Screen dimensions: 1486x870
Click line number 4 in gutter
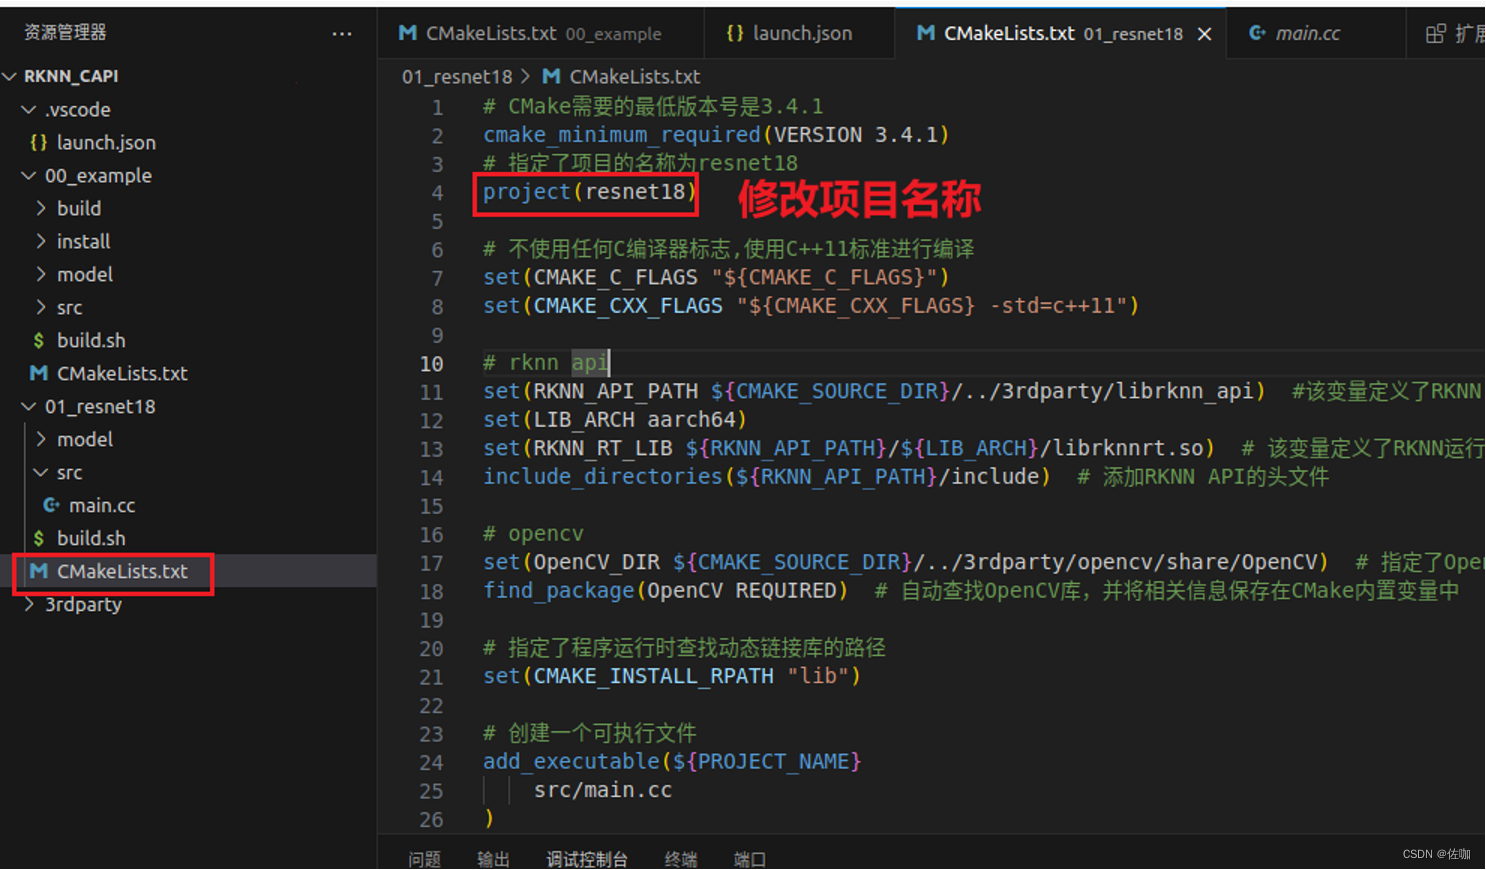(x=437, y=193)
